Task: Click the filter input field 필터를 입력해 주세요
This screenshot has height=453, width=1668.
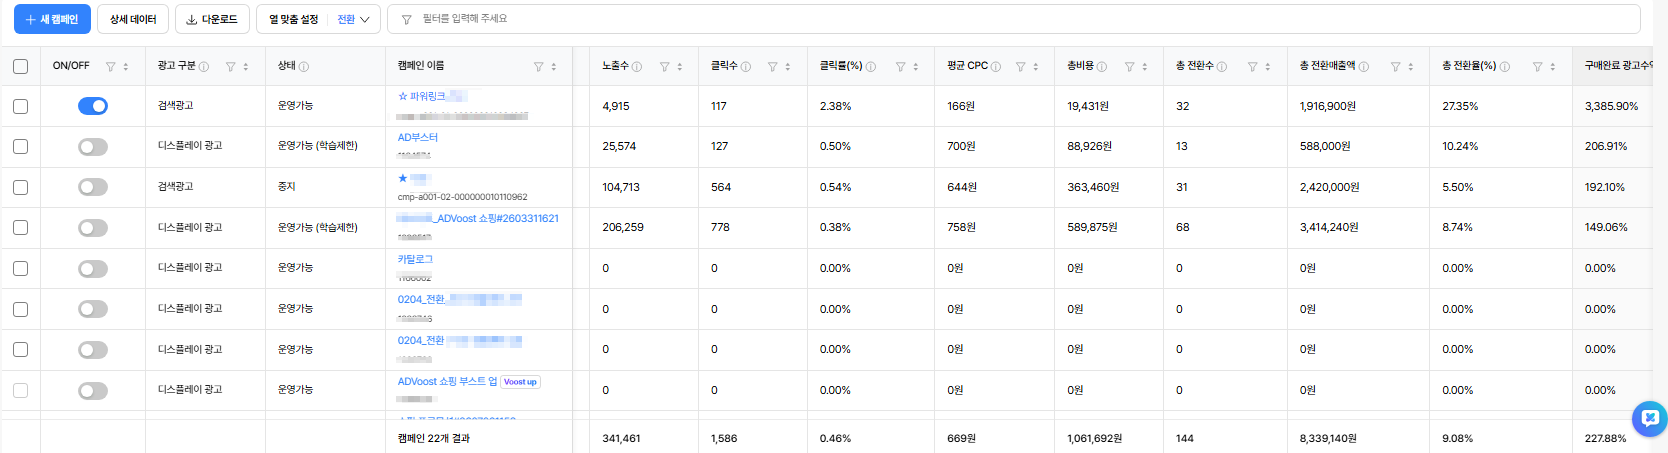Action: click(1013, 19)
